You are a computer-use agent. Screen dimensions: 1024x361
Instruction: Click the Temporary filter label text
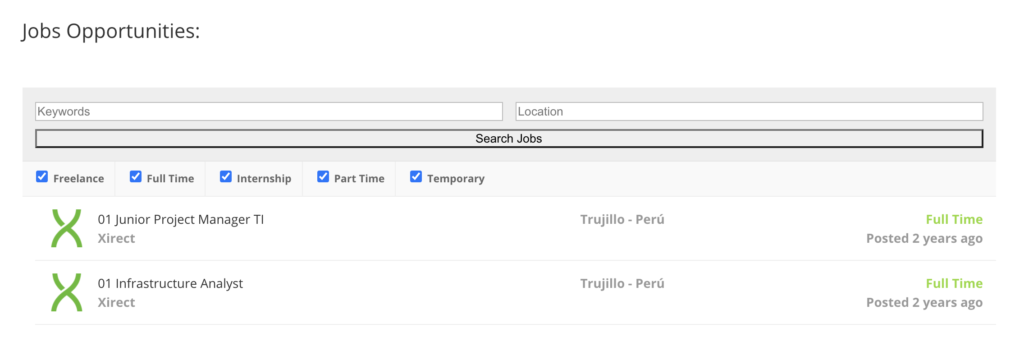[x=456, y=179]
